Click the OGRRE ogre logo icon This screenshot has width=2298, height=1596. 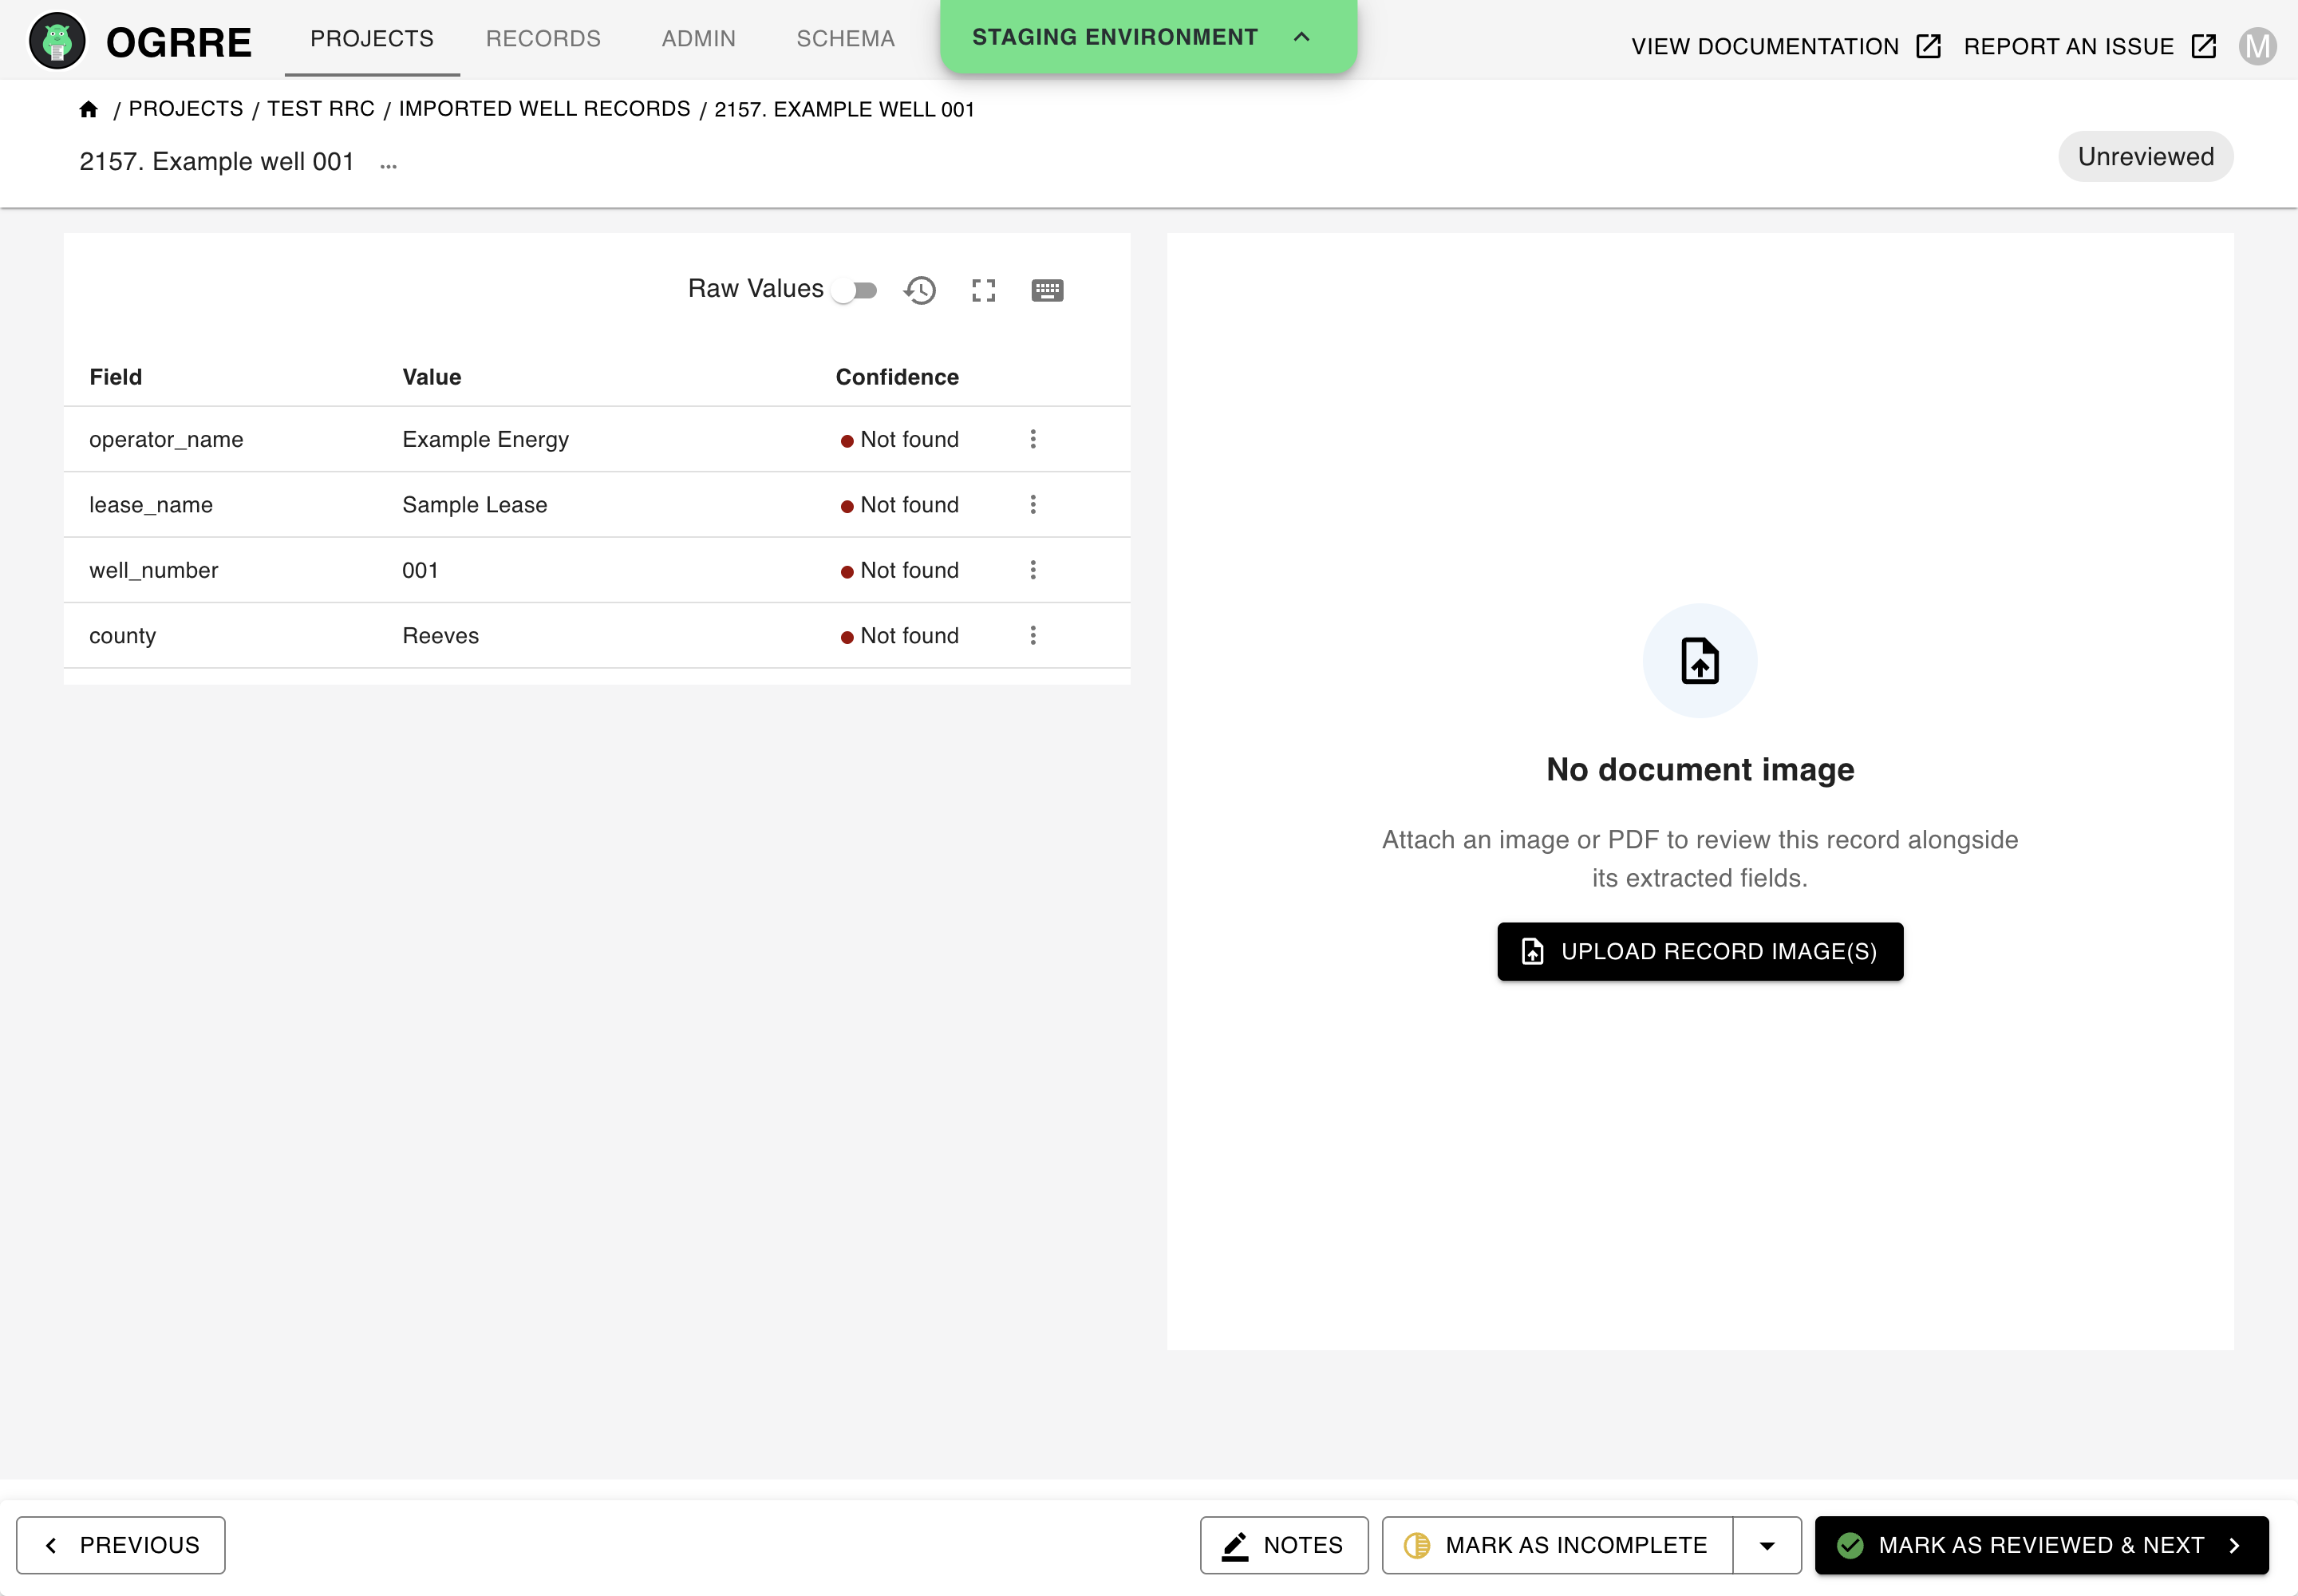tap(57, 41)
